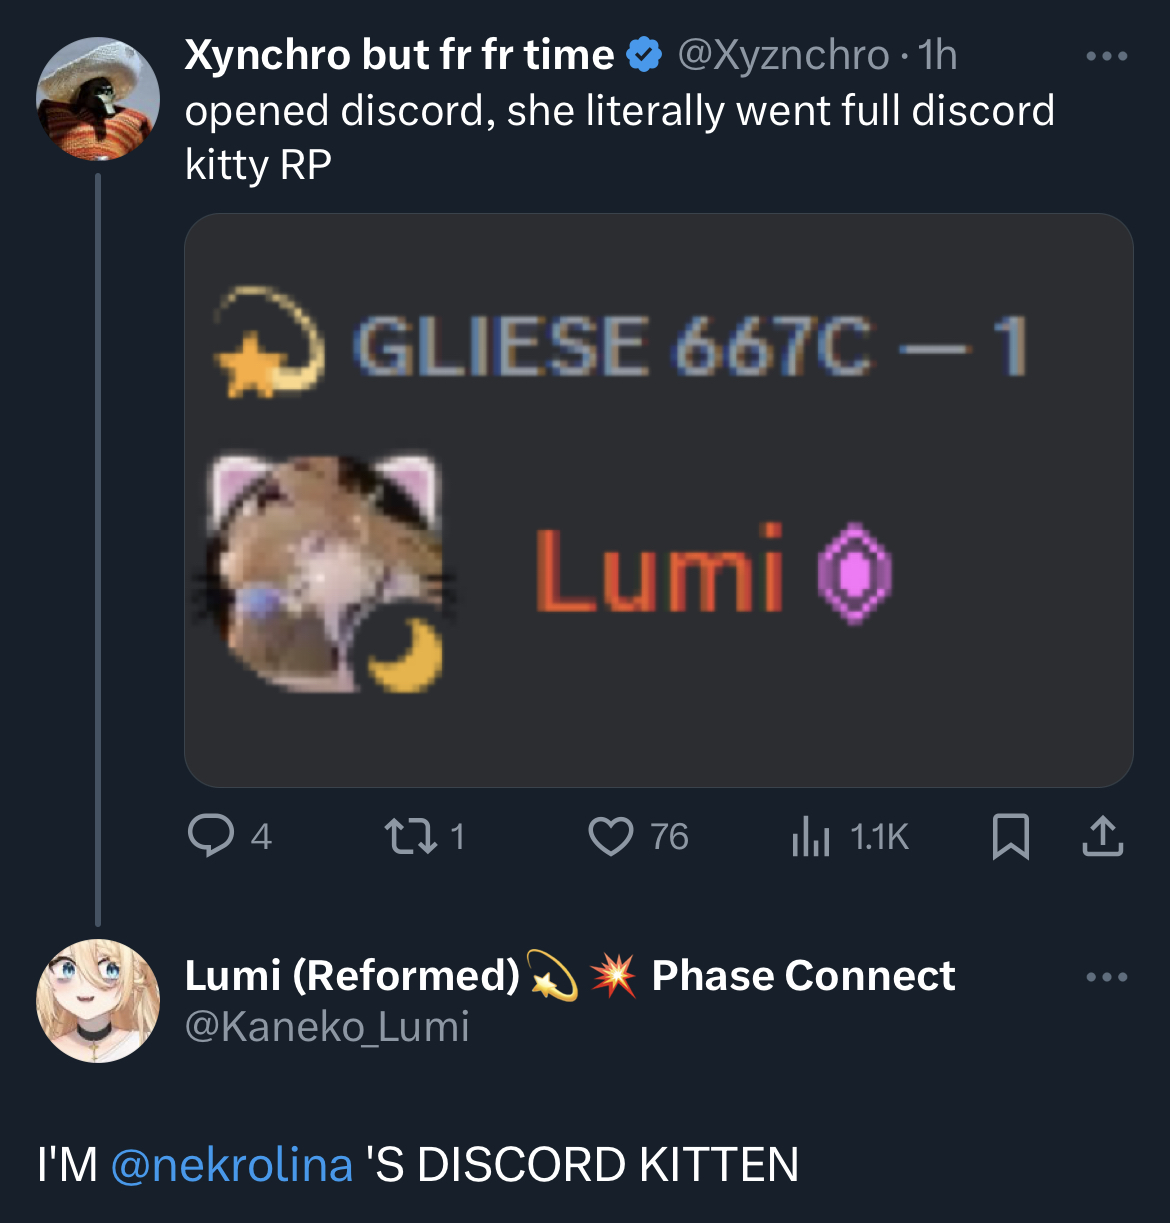This screenshot has height=1223, width=1170.
Task: Click the 1h timestamp on tweet
Action: click(938, 55)
